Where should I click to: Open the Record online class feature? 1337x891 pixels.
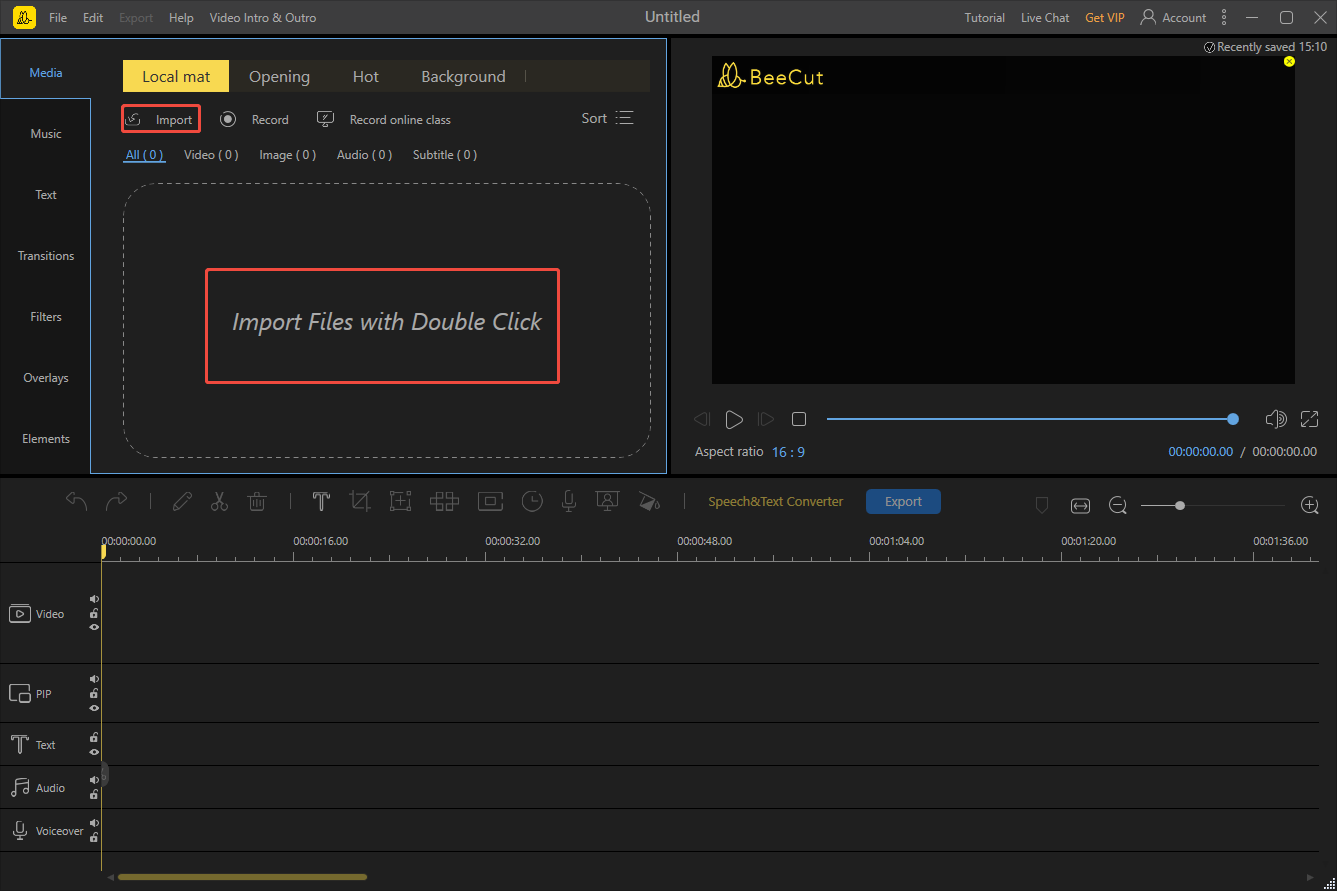399,118
